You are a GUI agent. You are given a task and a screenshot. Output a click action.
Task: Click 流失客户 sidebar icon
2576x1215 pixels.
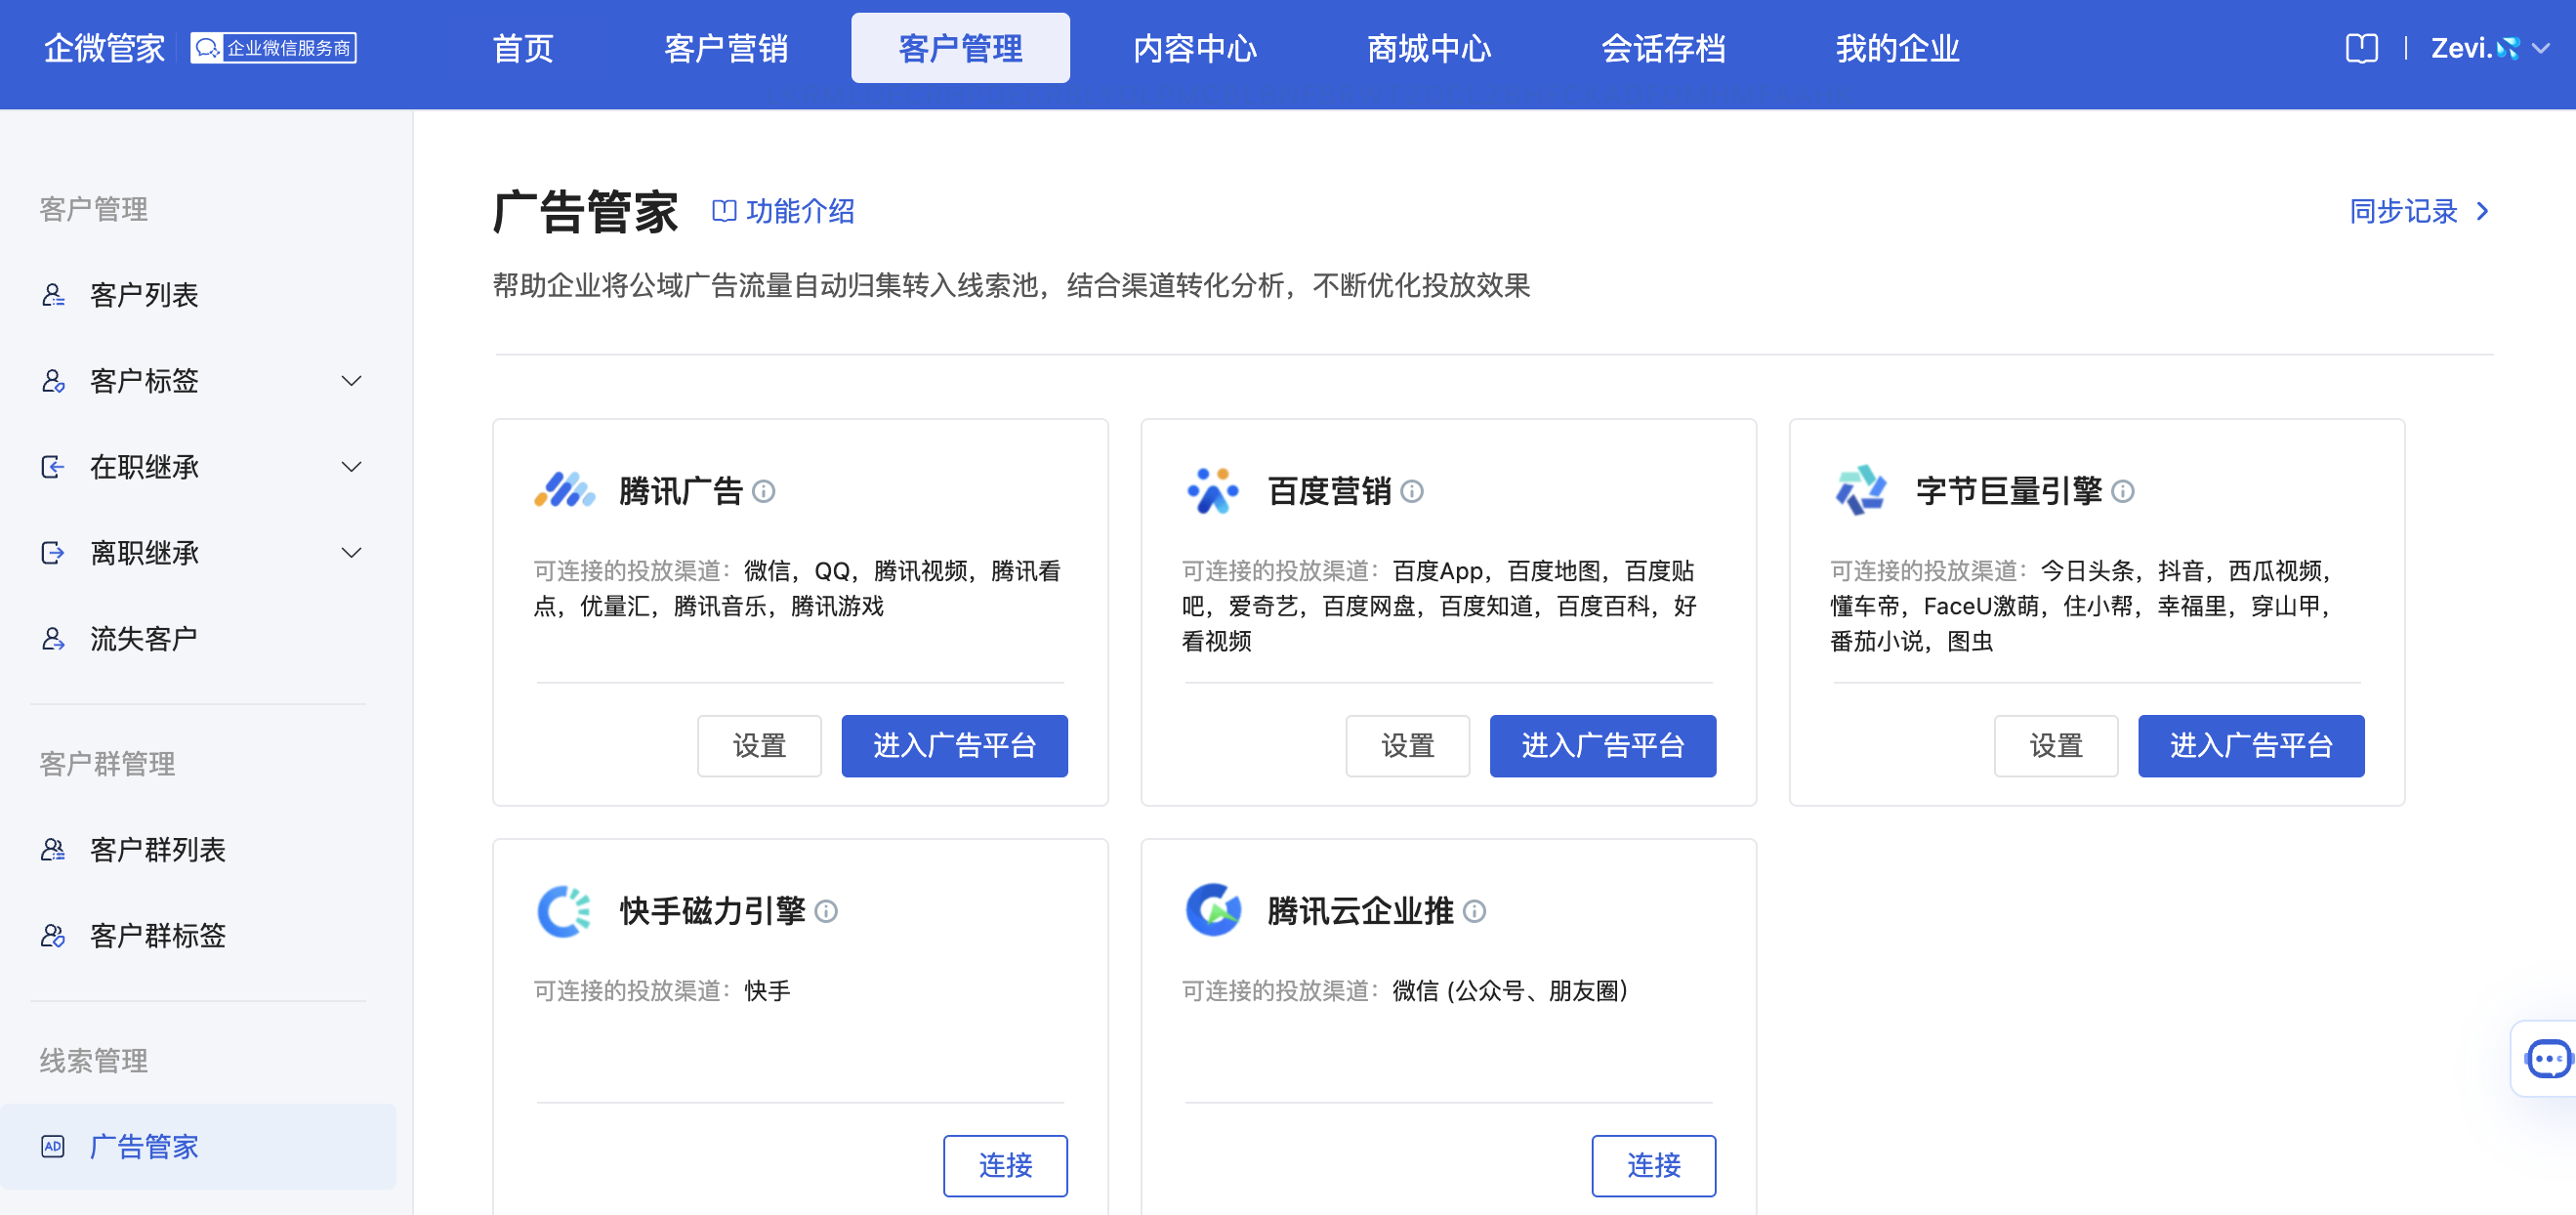(x=53, y=639)
